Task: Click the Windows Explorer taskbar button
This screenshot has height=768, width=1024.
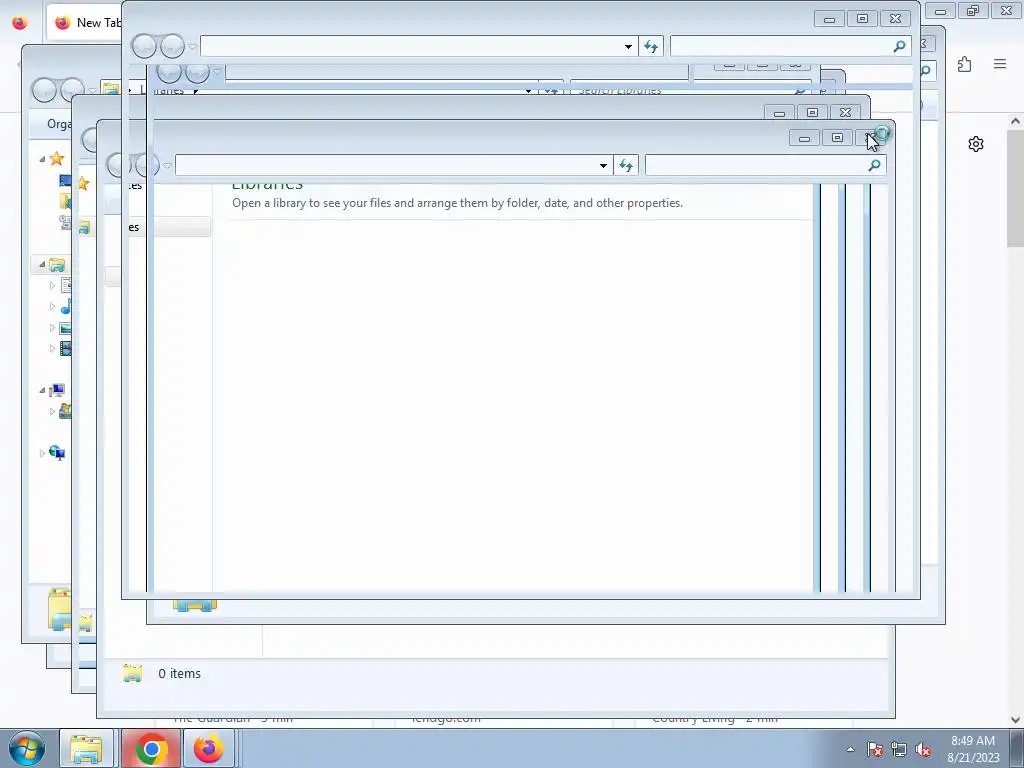Action: point(86,748)
